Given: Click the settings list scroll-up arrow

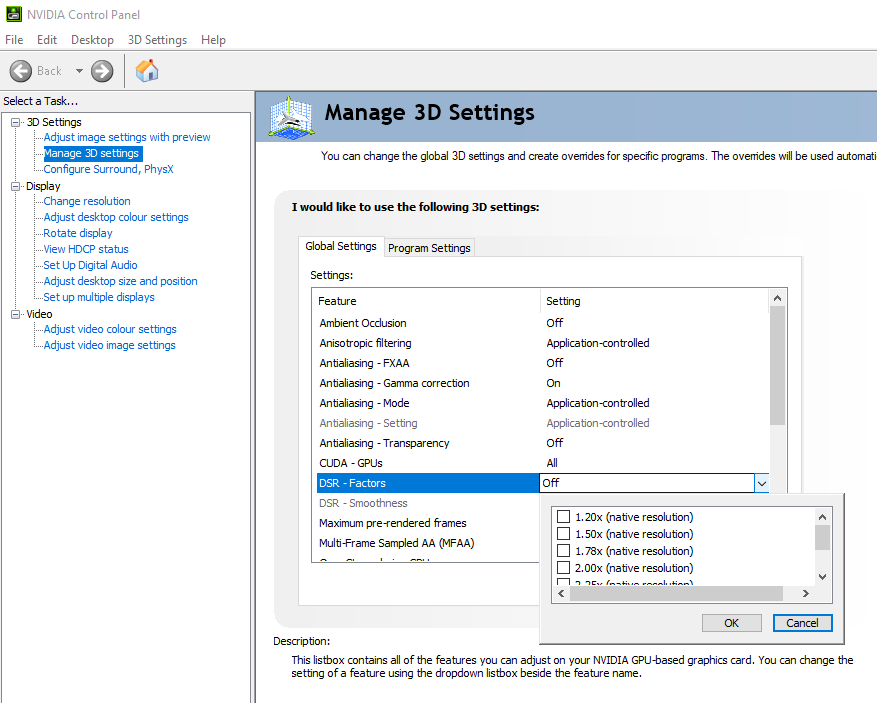Looking at the screenshot, I should (777, 298).
